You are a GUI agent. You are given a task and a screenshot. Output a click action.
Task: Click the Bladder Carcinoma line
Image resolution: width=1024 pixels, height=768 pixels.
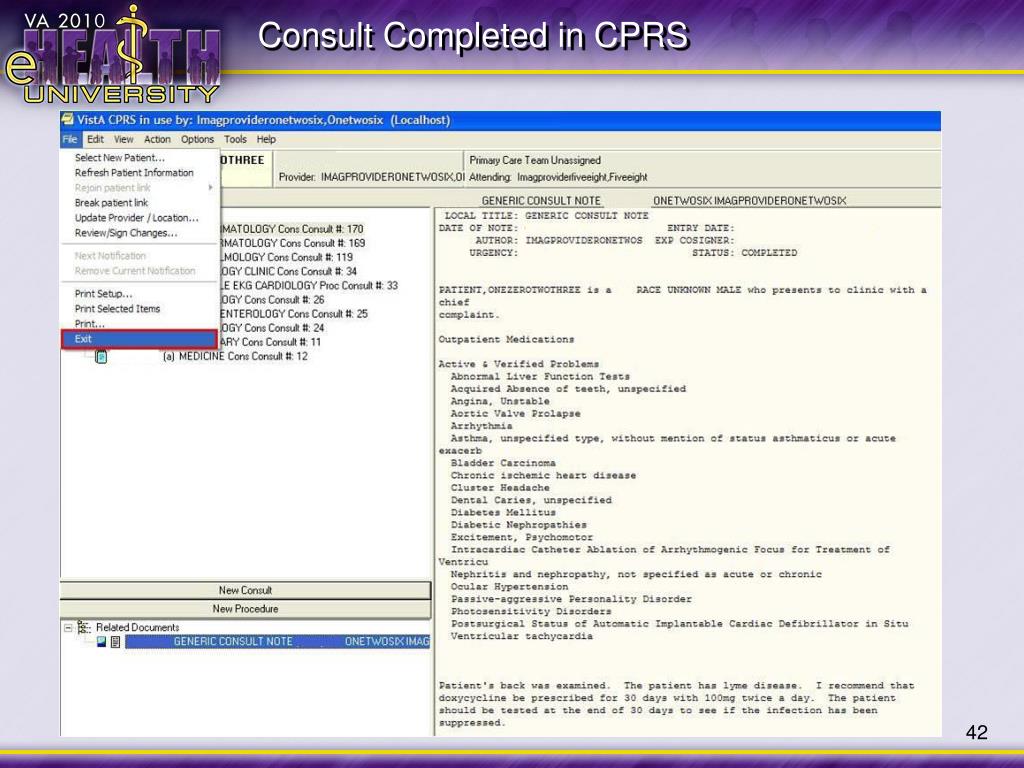(503, 463)
